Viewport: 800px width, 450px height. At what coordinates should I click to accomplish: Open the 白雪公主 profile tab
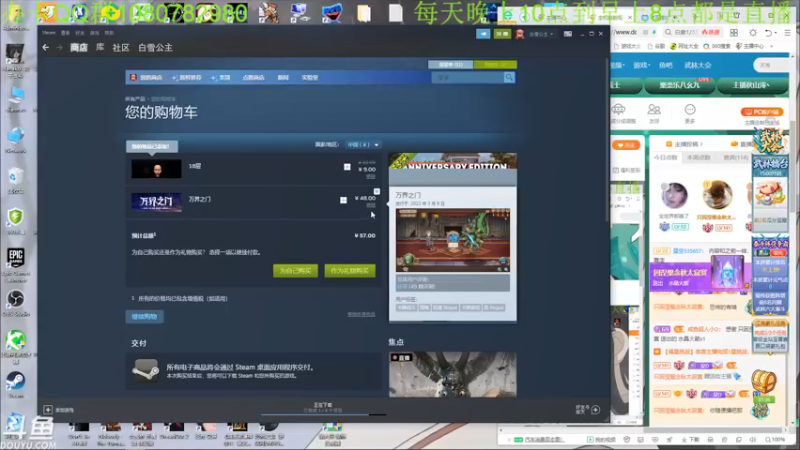(x=156, y=47)
